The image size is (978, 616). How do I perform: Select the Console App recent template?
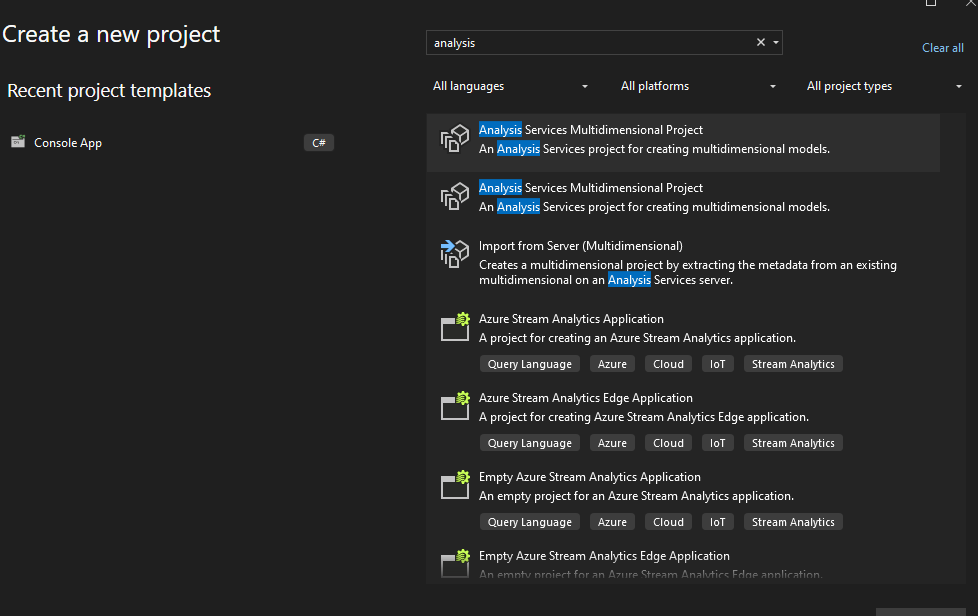coord(172,143)
